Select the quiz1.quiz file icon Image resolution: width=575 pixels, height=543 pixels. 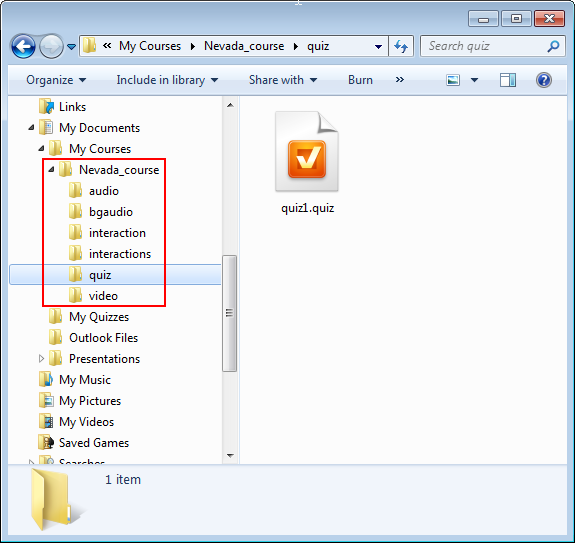tap(307, 151)
